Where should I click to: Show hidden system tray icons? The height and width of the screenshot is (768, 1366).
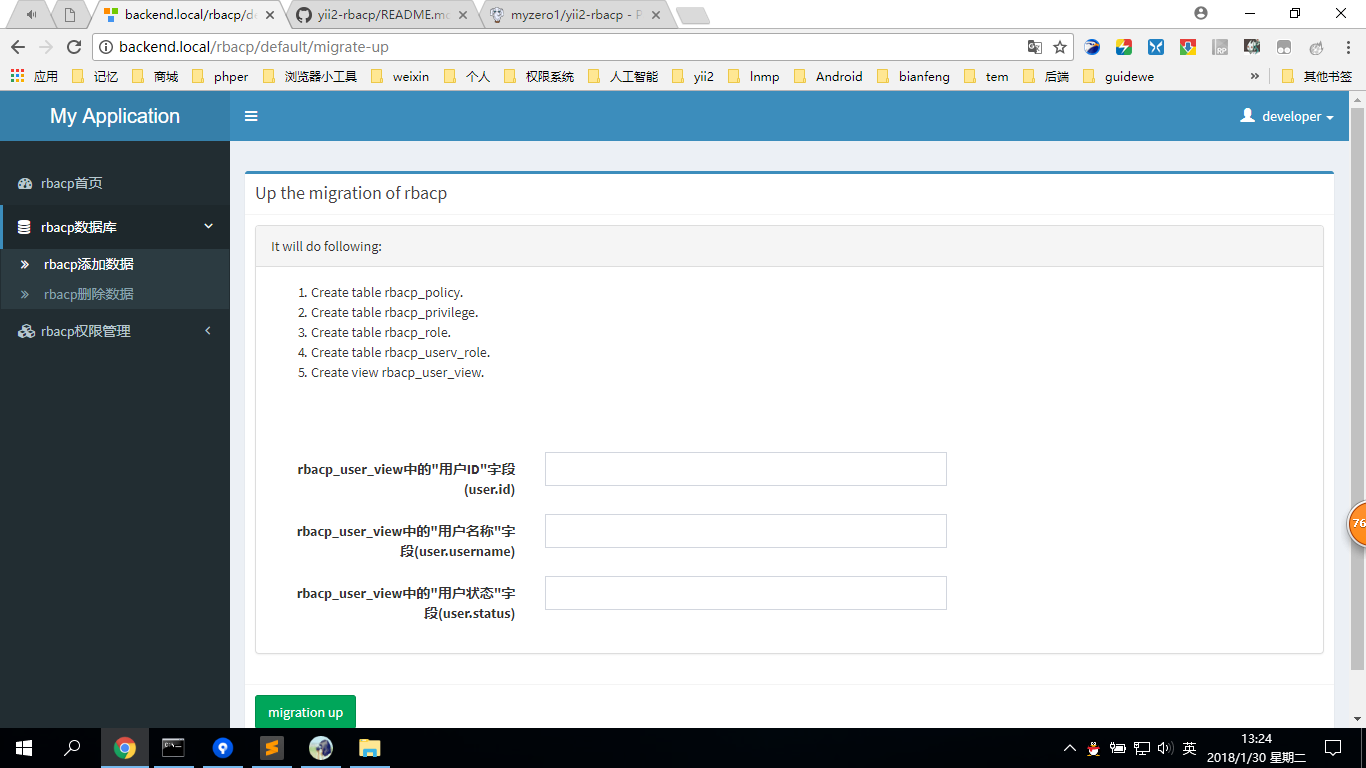(1070, 748)
